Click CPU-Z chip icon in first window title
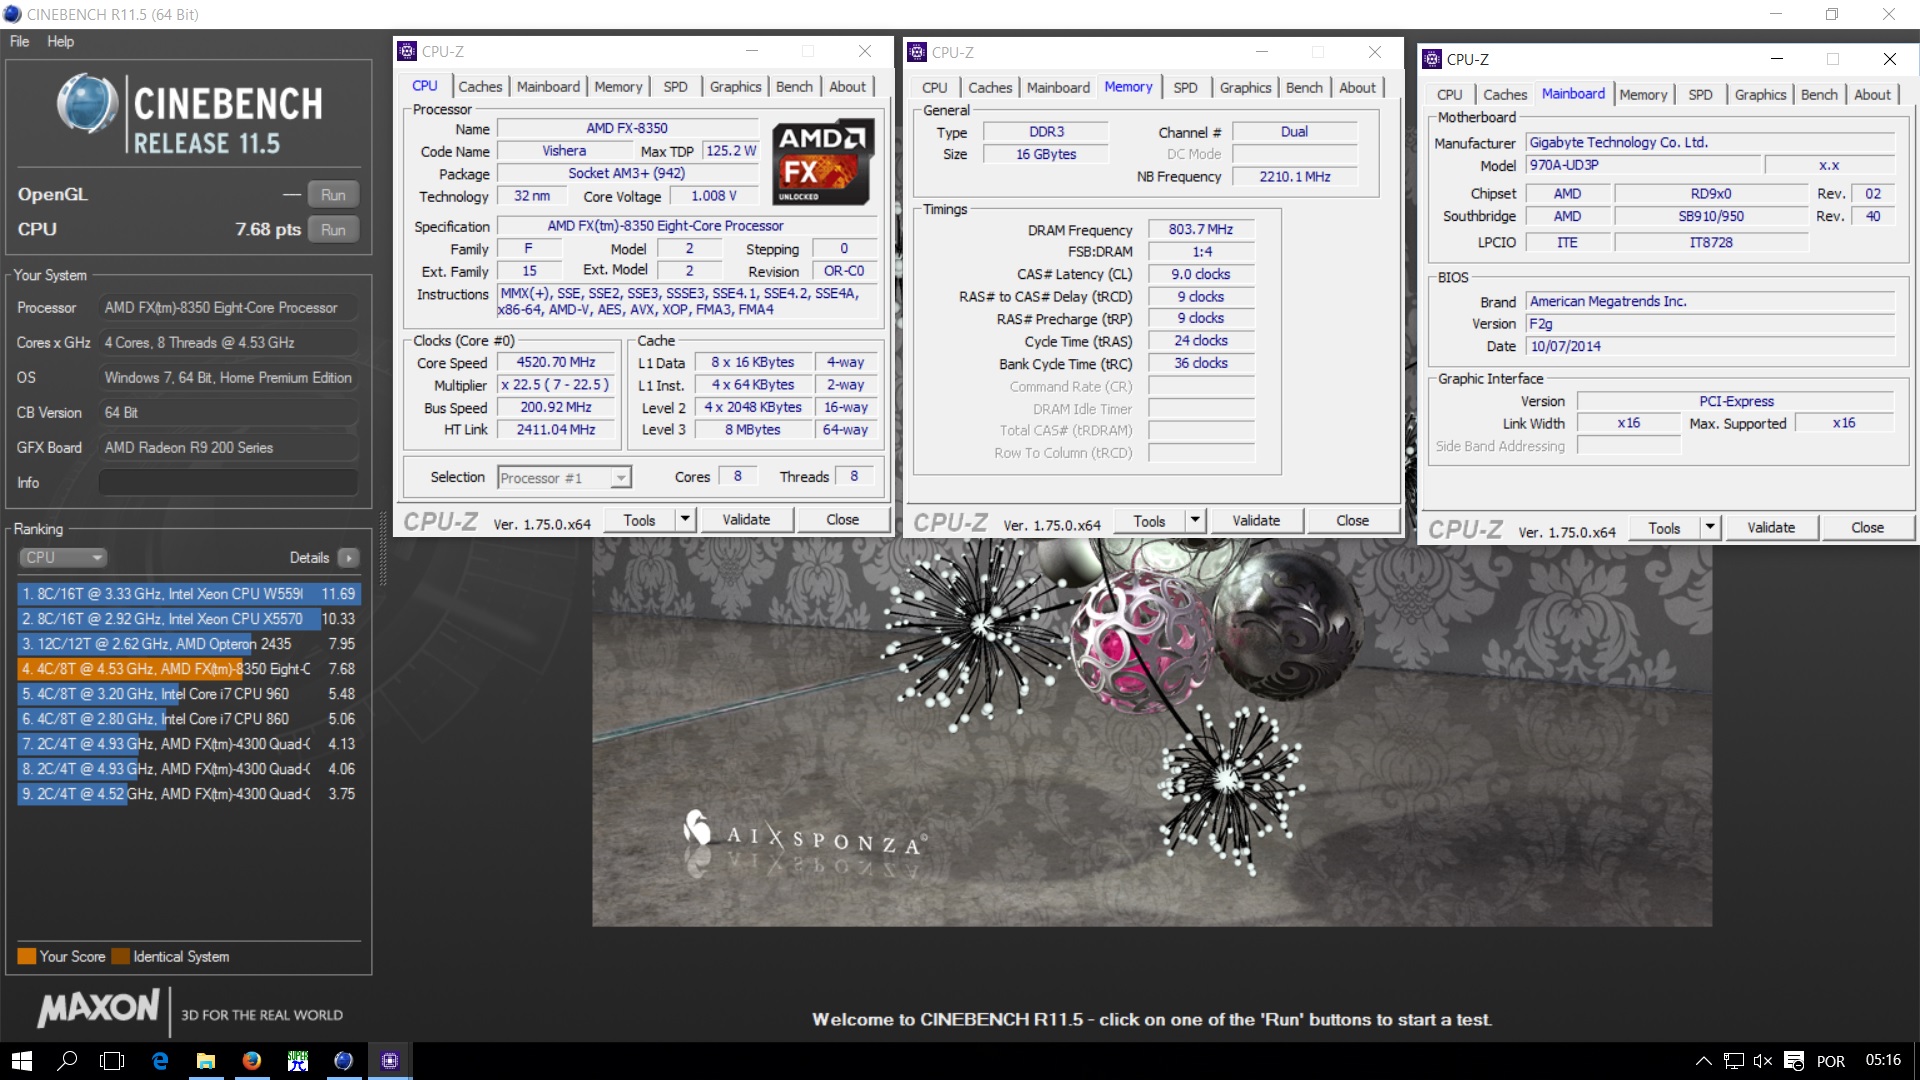The width and height of the screenshot is (1920, 1080). pyautogui.click(x=407, y=51)
